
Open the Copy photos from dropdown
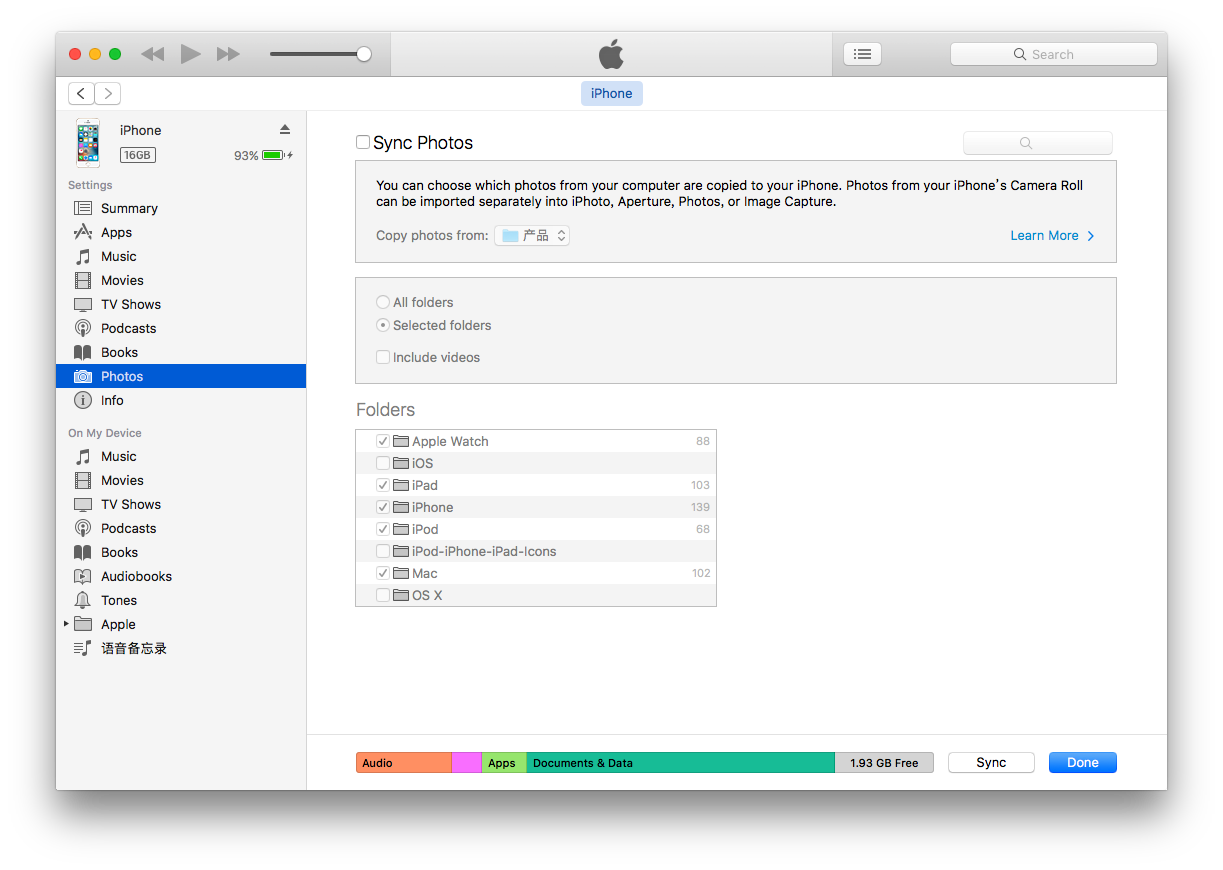point(532,236)
